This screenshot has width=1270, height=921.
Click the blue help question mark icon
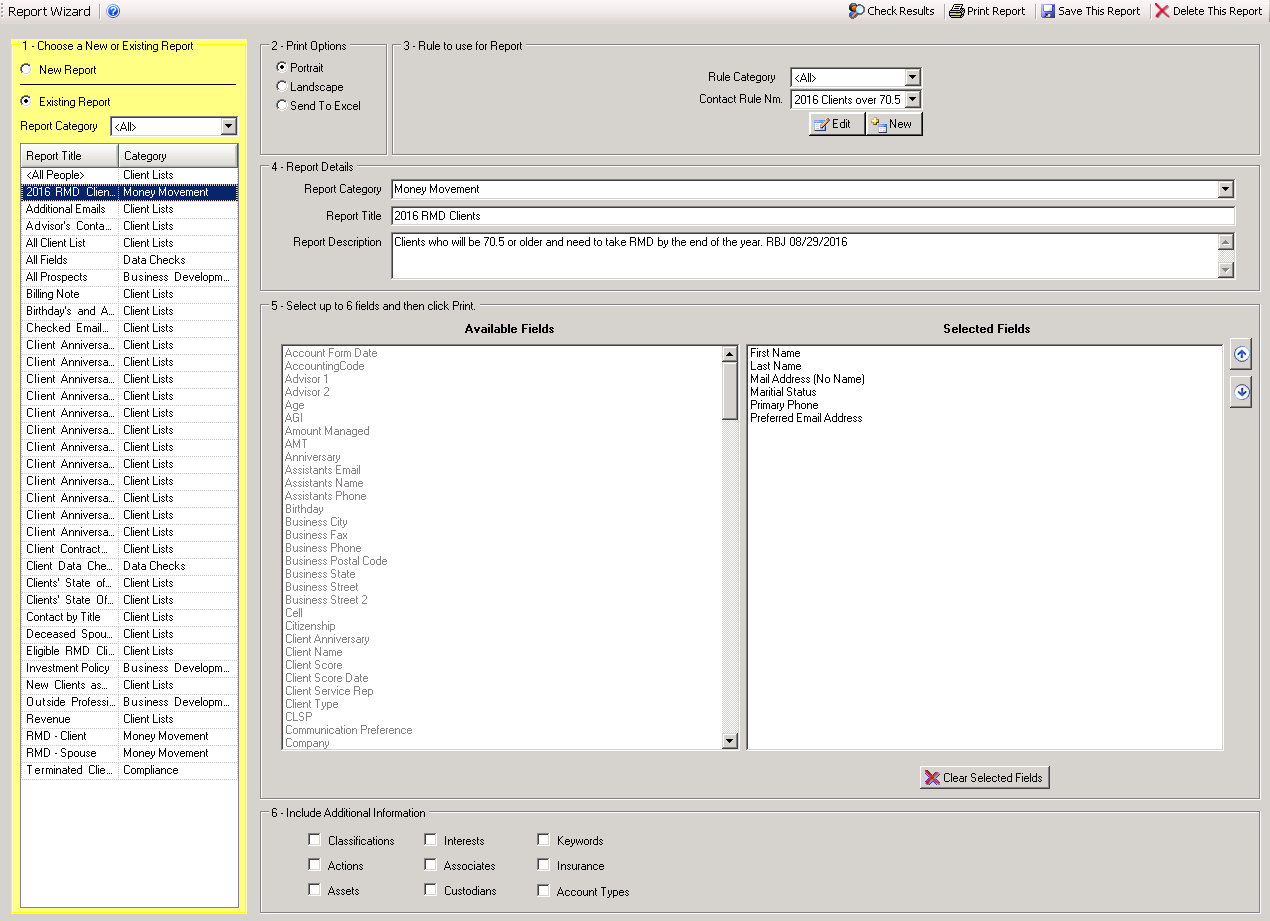click(113, 12)
